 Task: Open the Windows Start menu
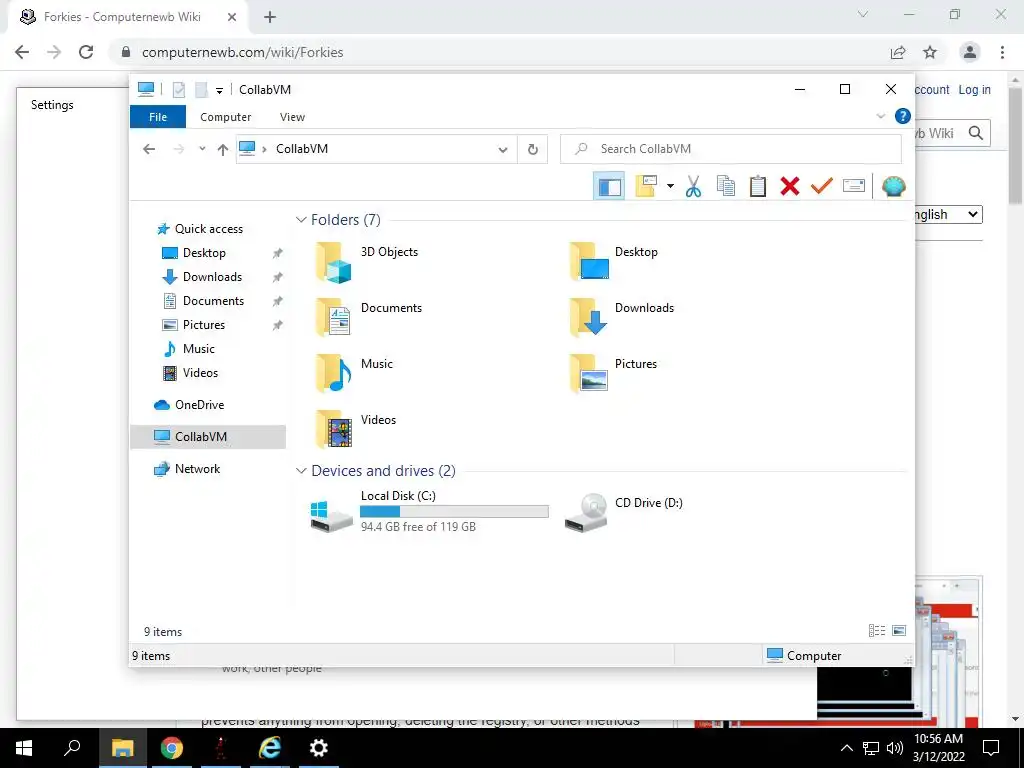[24, 748]
